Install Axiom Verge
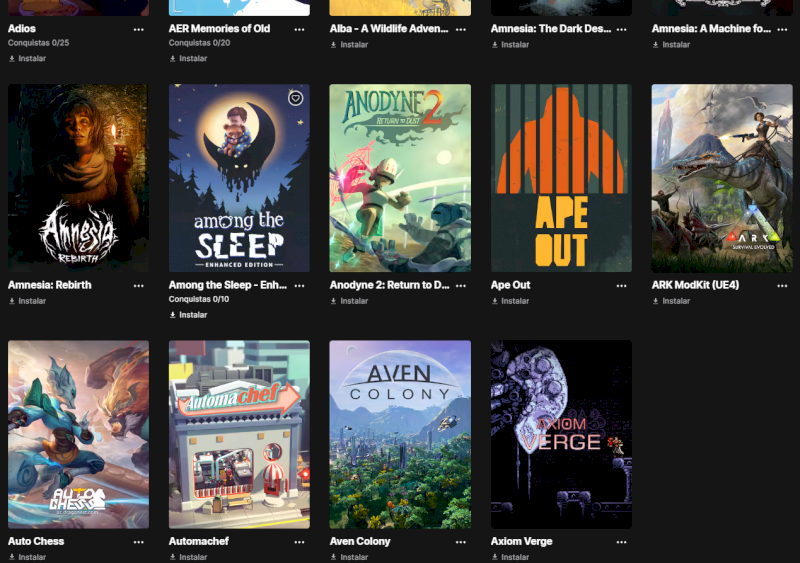The width and height of the screenshot is (800, 563). (x=510, y=557)
